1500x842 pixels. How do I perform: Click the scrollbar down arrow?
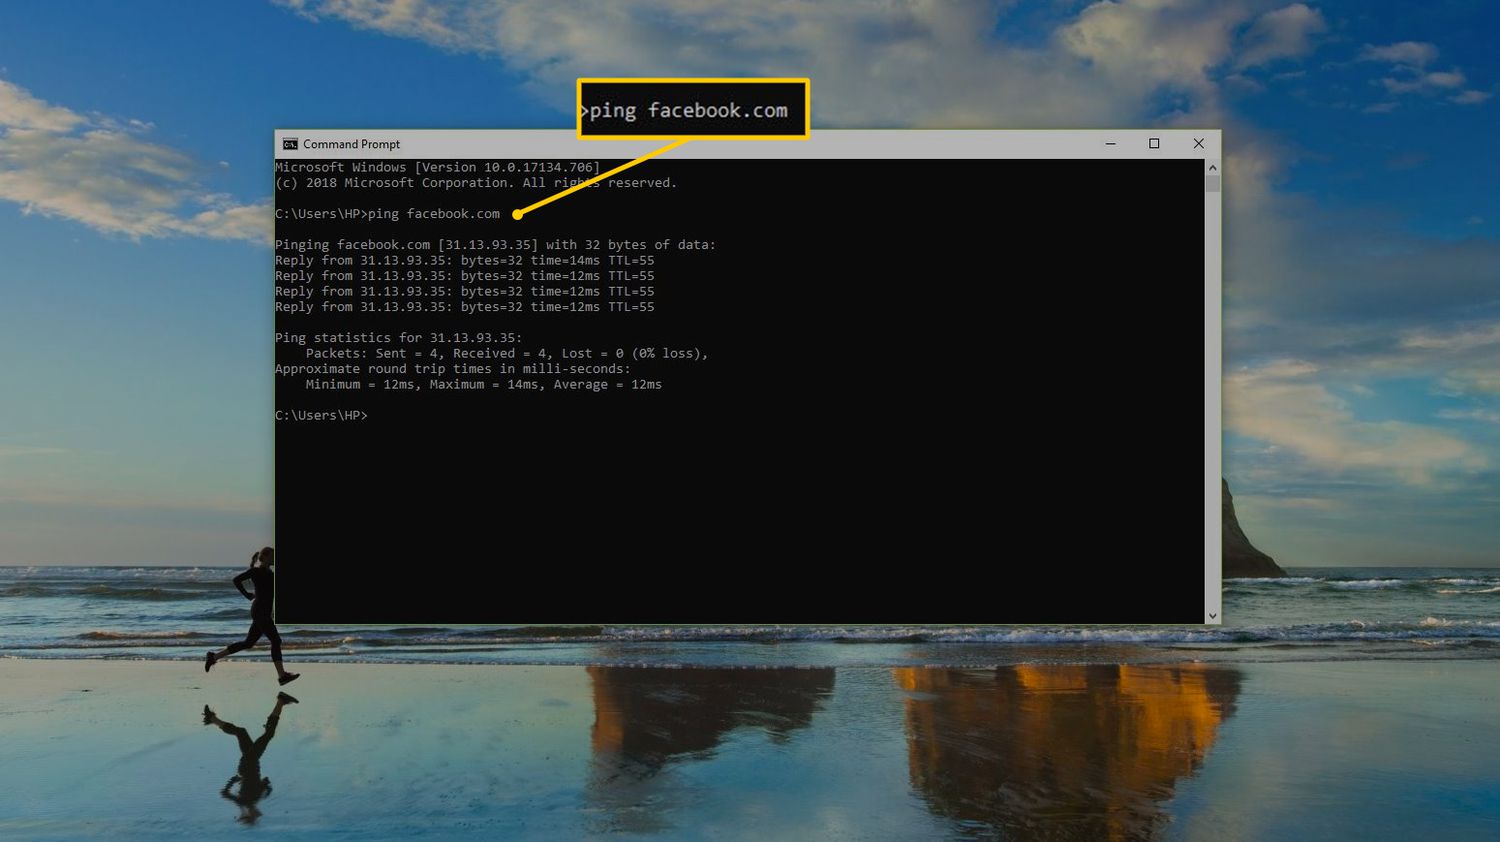(x=1213, y=616)
